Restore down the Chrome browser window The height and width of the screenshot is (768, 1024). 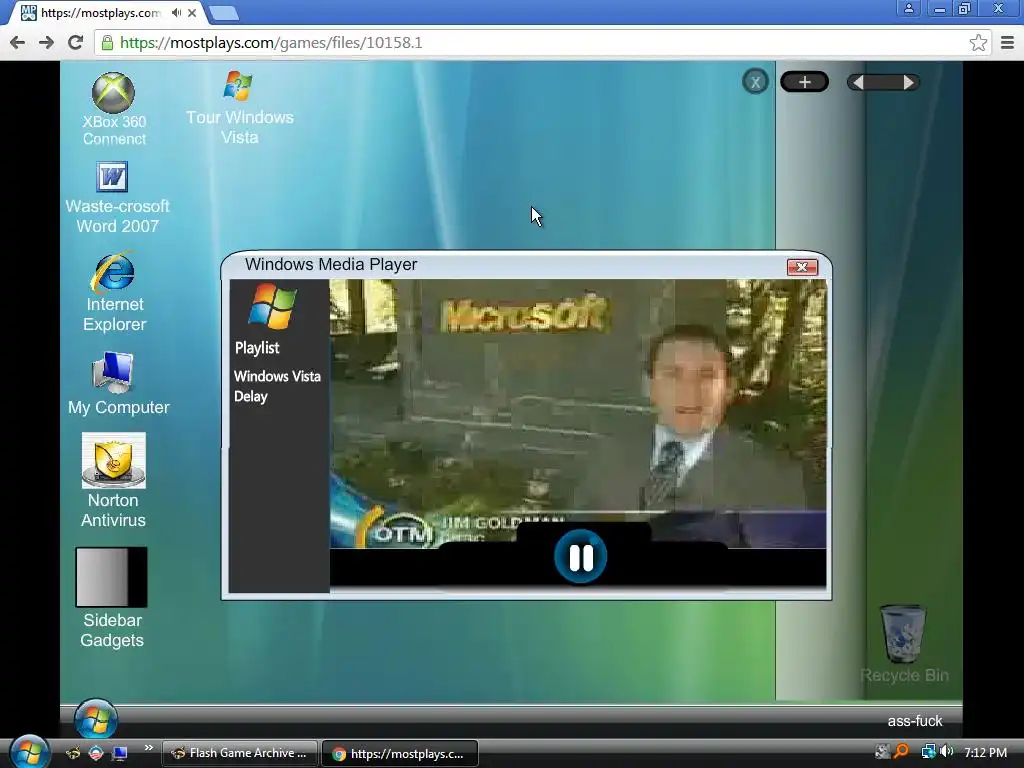click(x=964, y=8)
